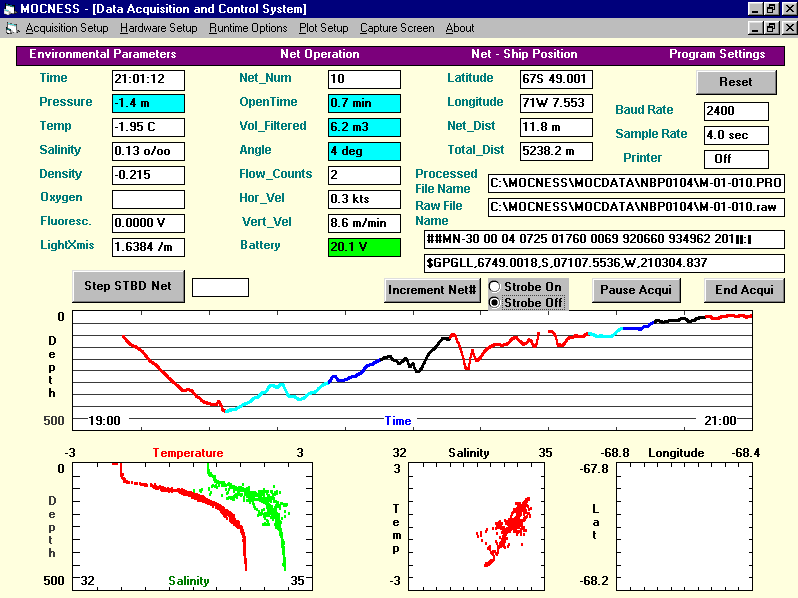Click the red Temperature plot title
798x598 pixels.
pyautogui.click(x=188, y=453)
